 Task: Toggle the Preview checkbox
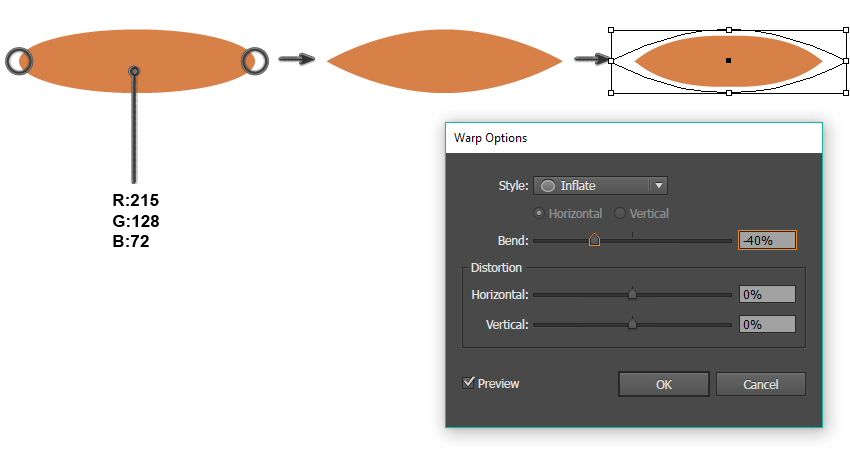coord(468,383)
